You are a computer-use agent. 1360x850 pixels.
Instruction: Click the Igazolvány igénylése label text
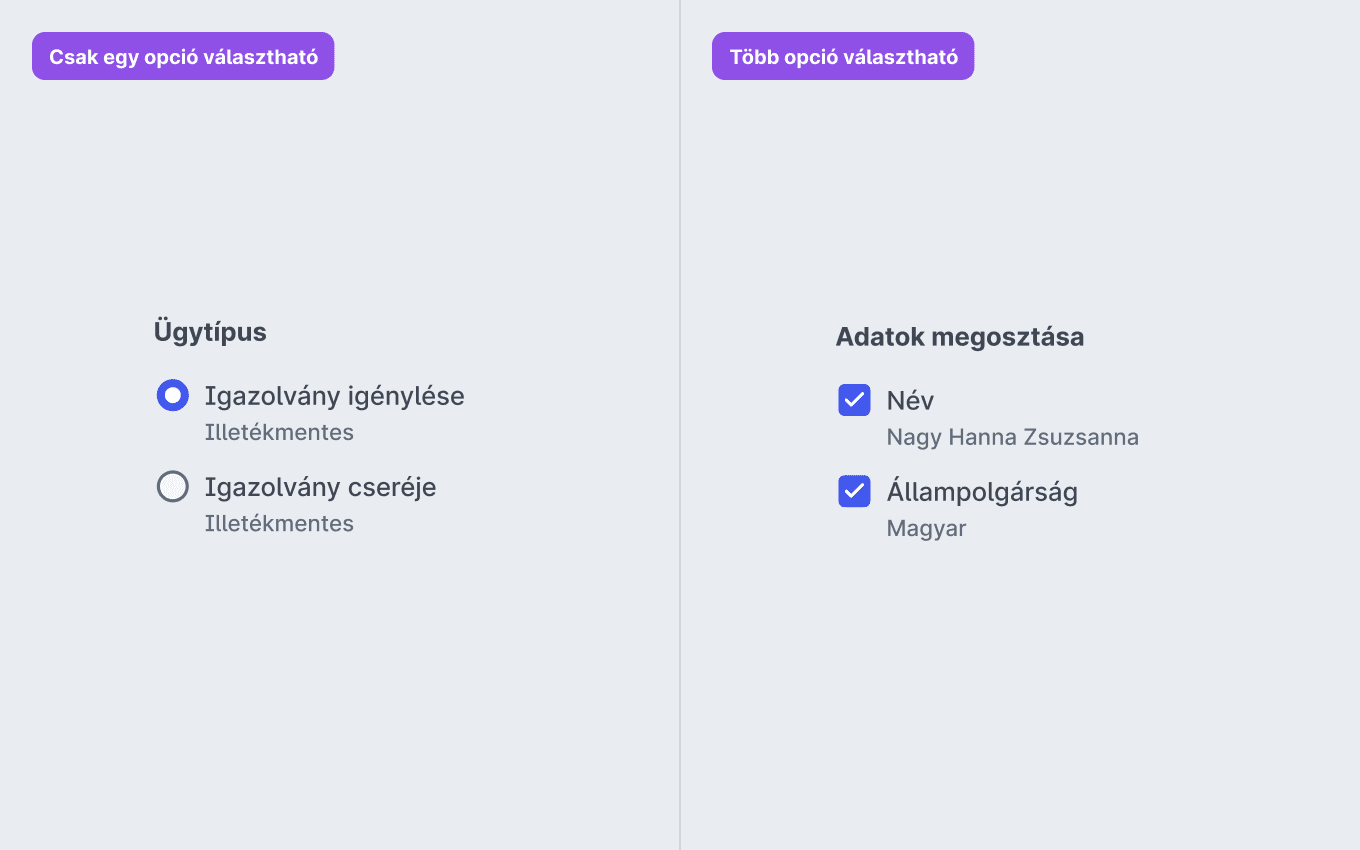pyautogui.click(x=334, y=396)
